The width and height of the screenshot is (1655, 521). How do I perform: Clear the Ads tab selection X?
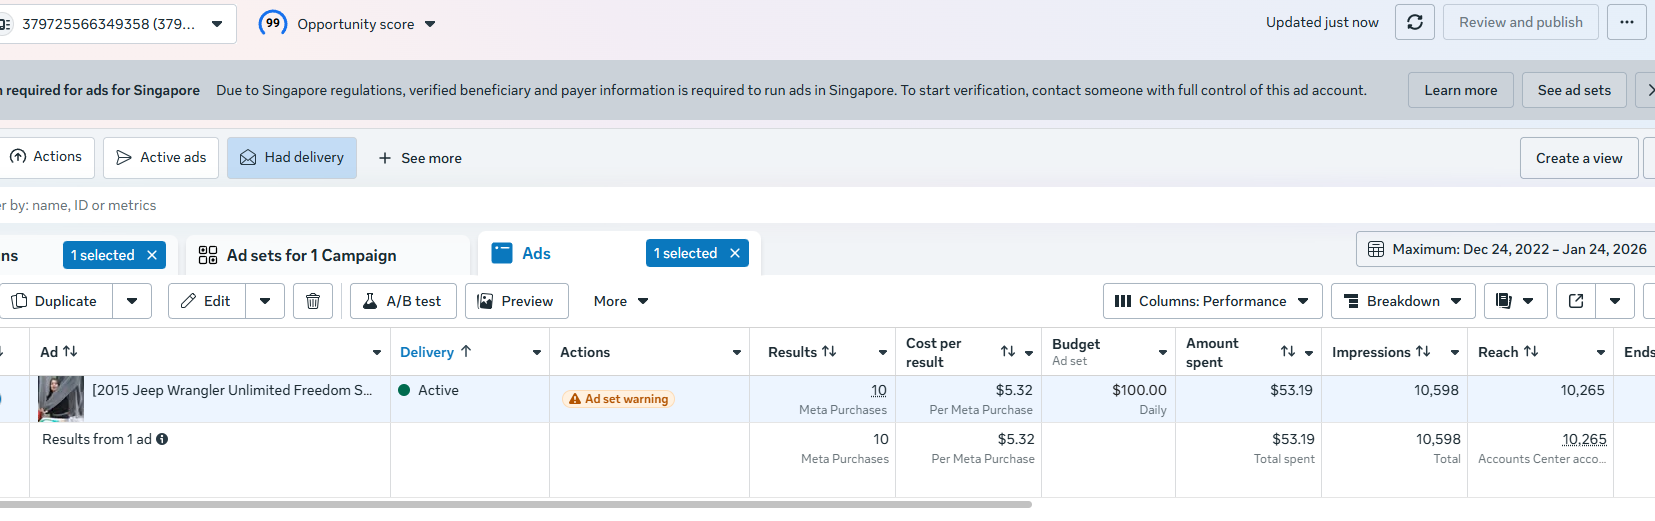click(735, 254)
